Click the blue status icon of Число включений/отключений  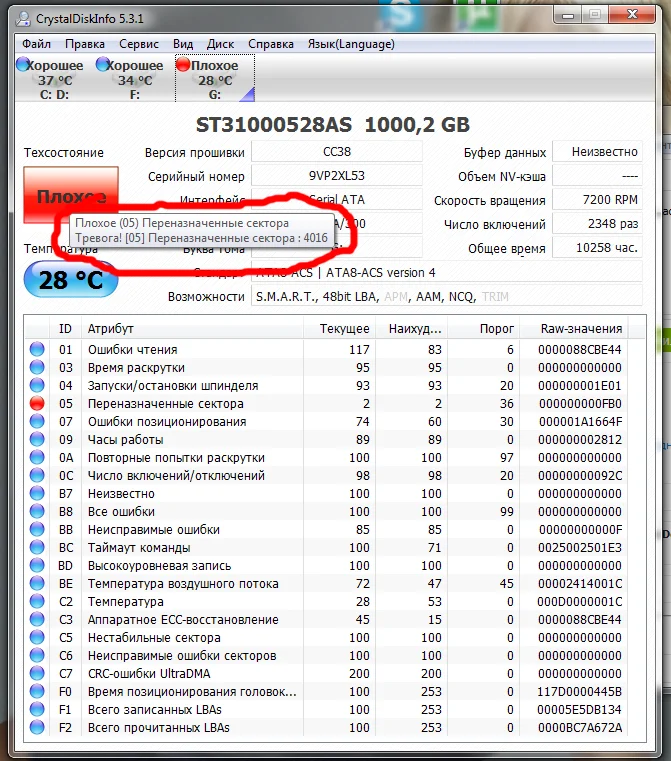(37, 475)
